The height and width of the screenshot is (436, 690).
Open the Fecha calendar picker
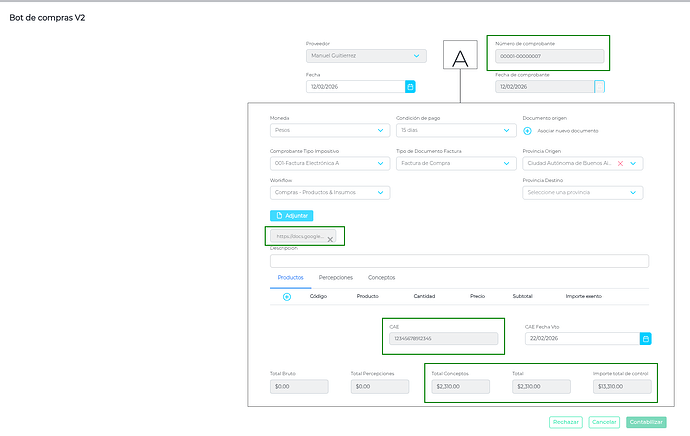pyautogui.click(x=410, y=87)
